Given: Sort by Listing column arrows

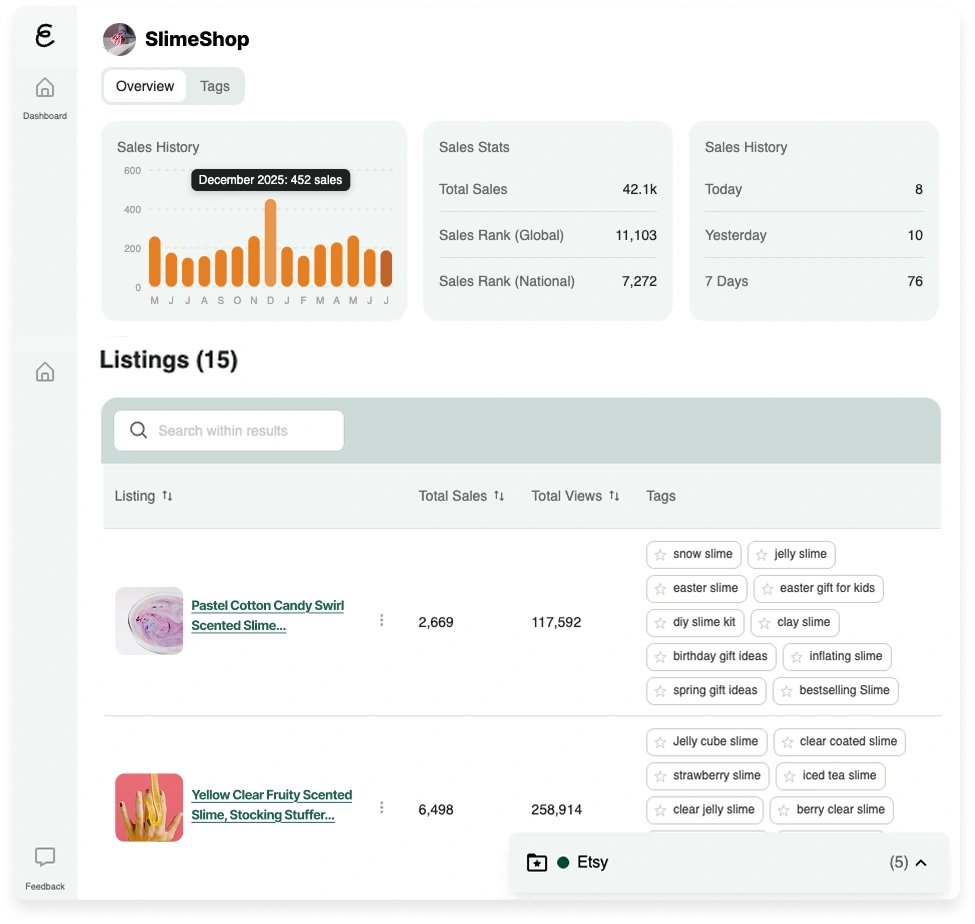Looking at the screenshot, I should click(167, 496).
